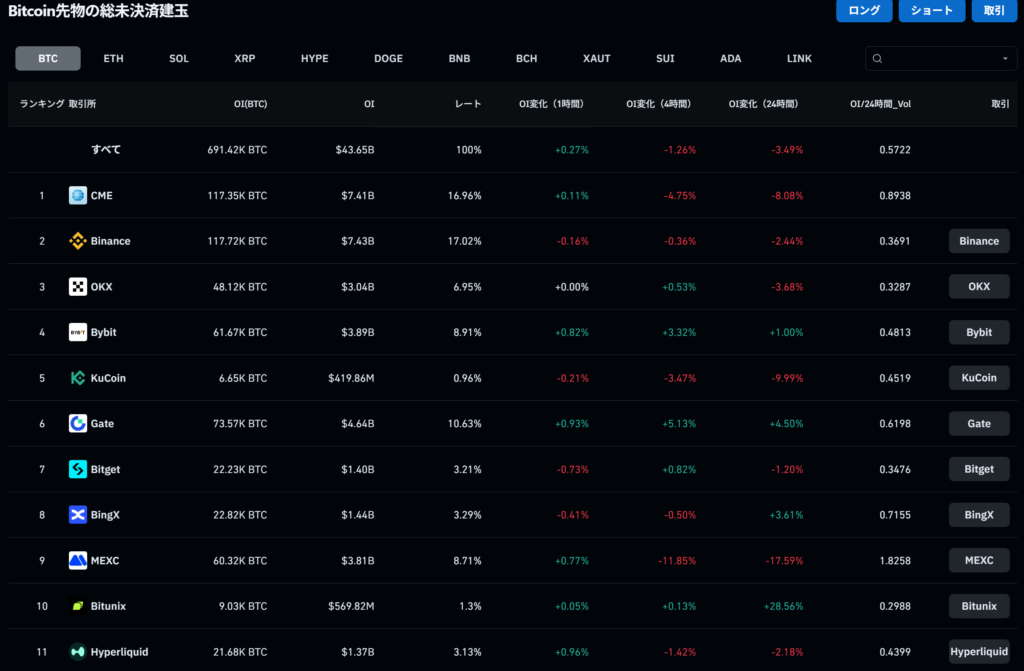Click the Bitunix trade button

[x=979, y=606]
